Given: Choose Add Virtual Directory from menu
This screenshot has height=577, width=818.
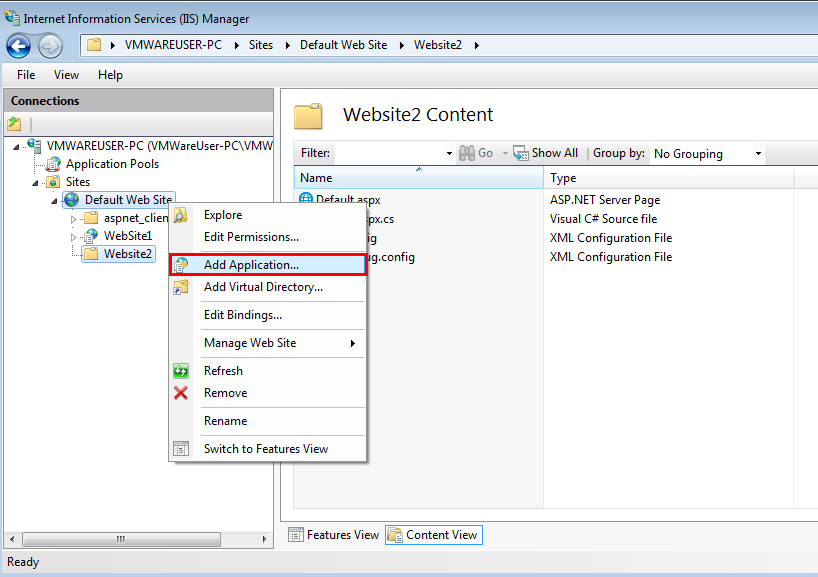Looking at the screenshot, I should 268,287.
